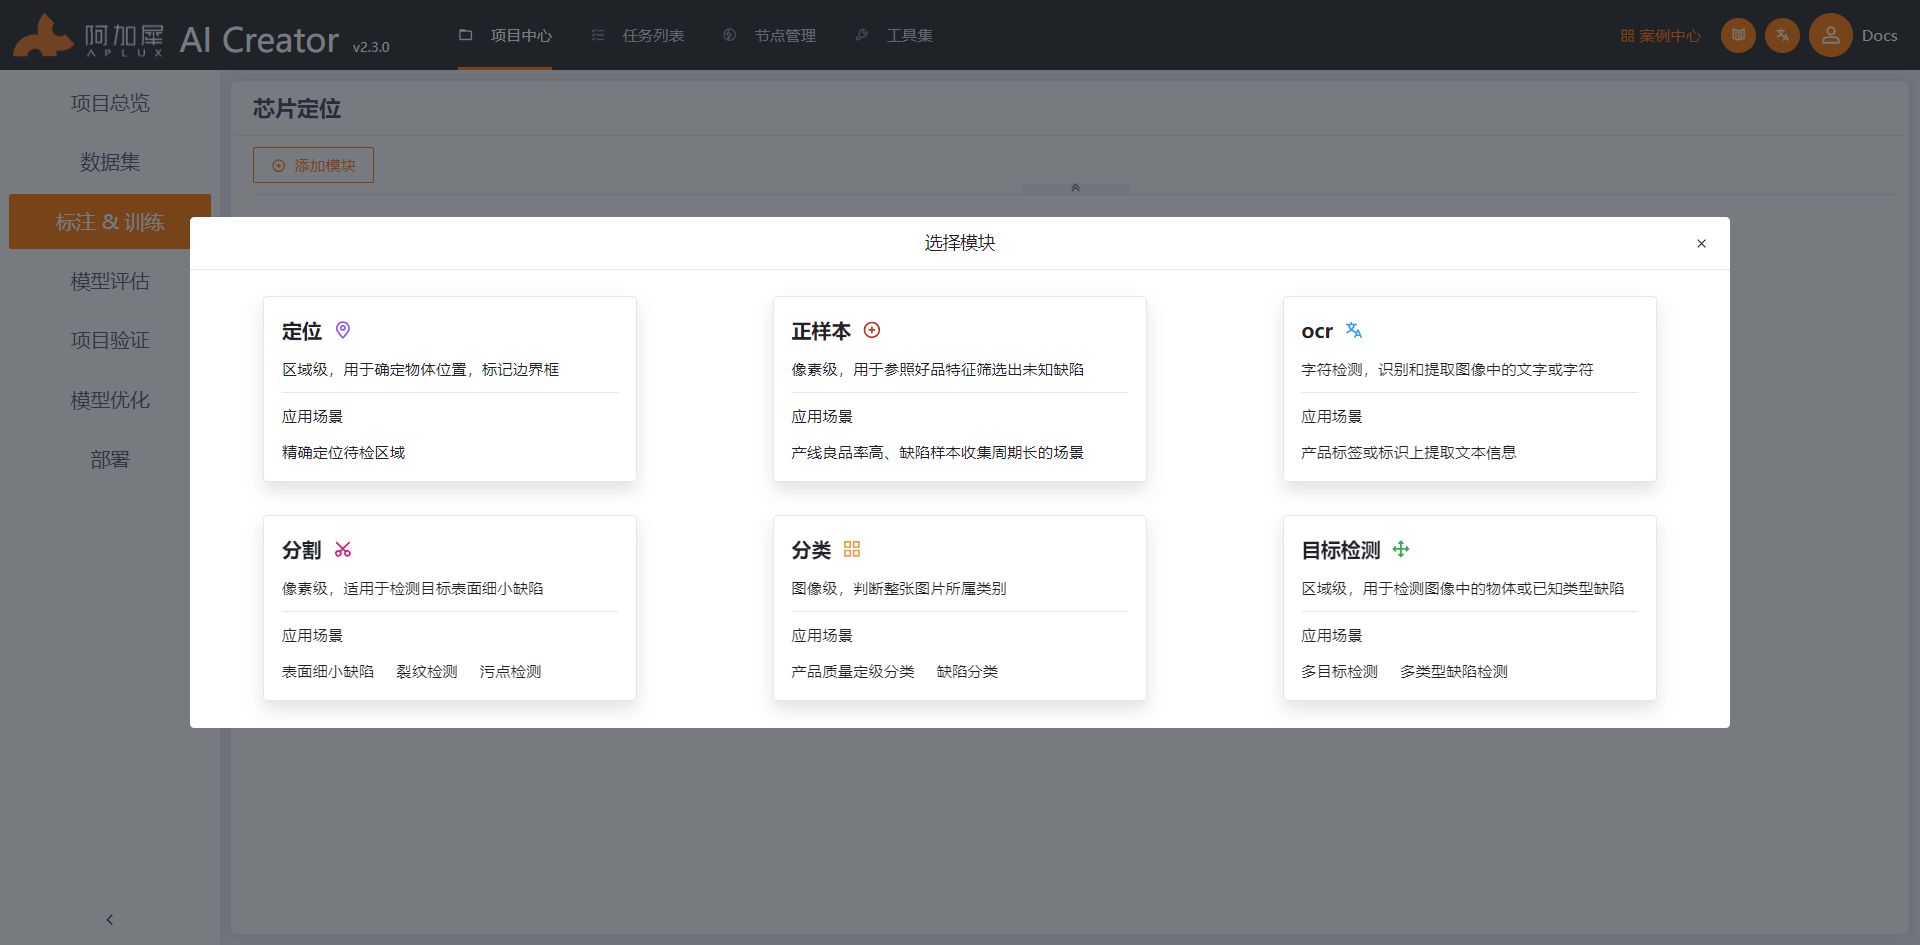
Task: Select the 分类 module card title
Action: pyautogui.click(x=811, y=550)
